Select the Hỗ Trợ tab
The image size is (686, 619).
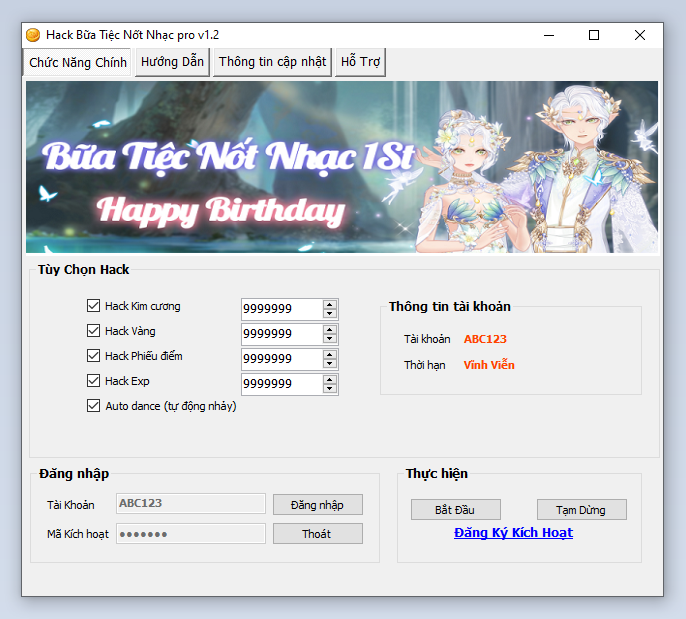(x=361, y=62)
